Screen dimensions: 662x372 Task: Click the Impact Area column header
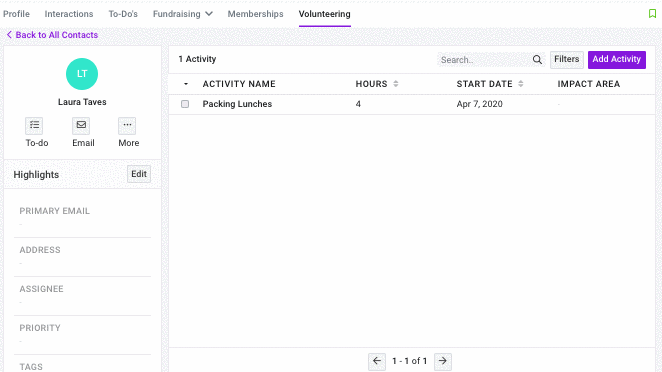[x=589, y=84]
